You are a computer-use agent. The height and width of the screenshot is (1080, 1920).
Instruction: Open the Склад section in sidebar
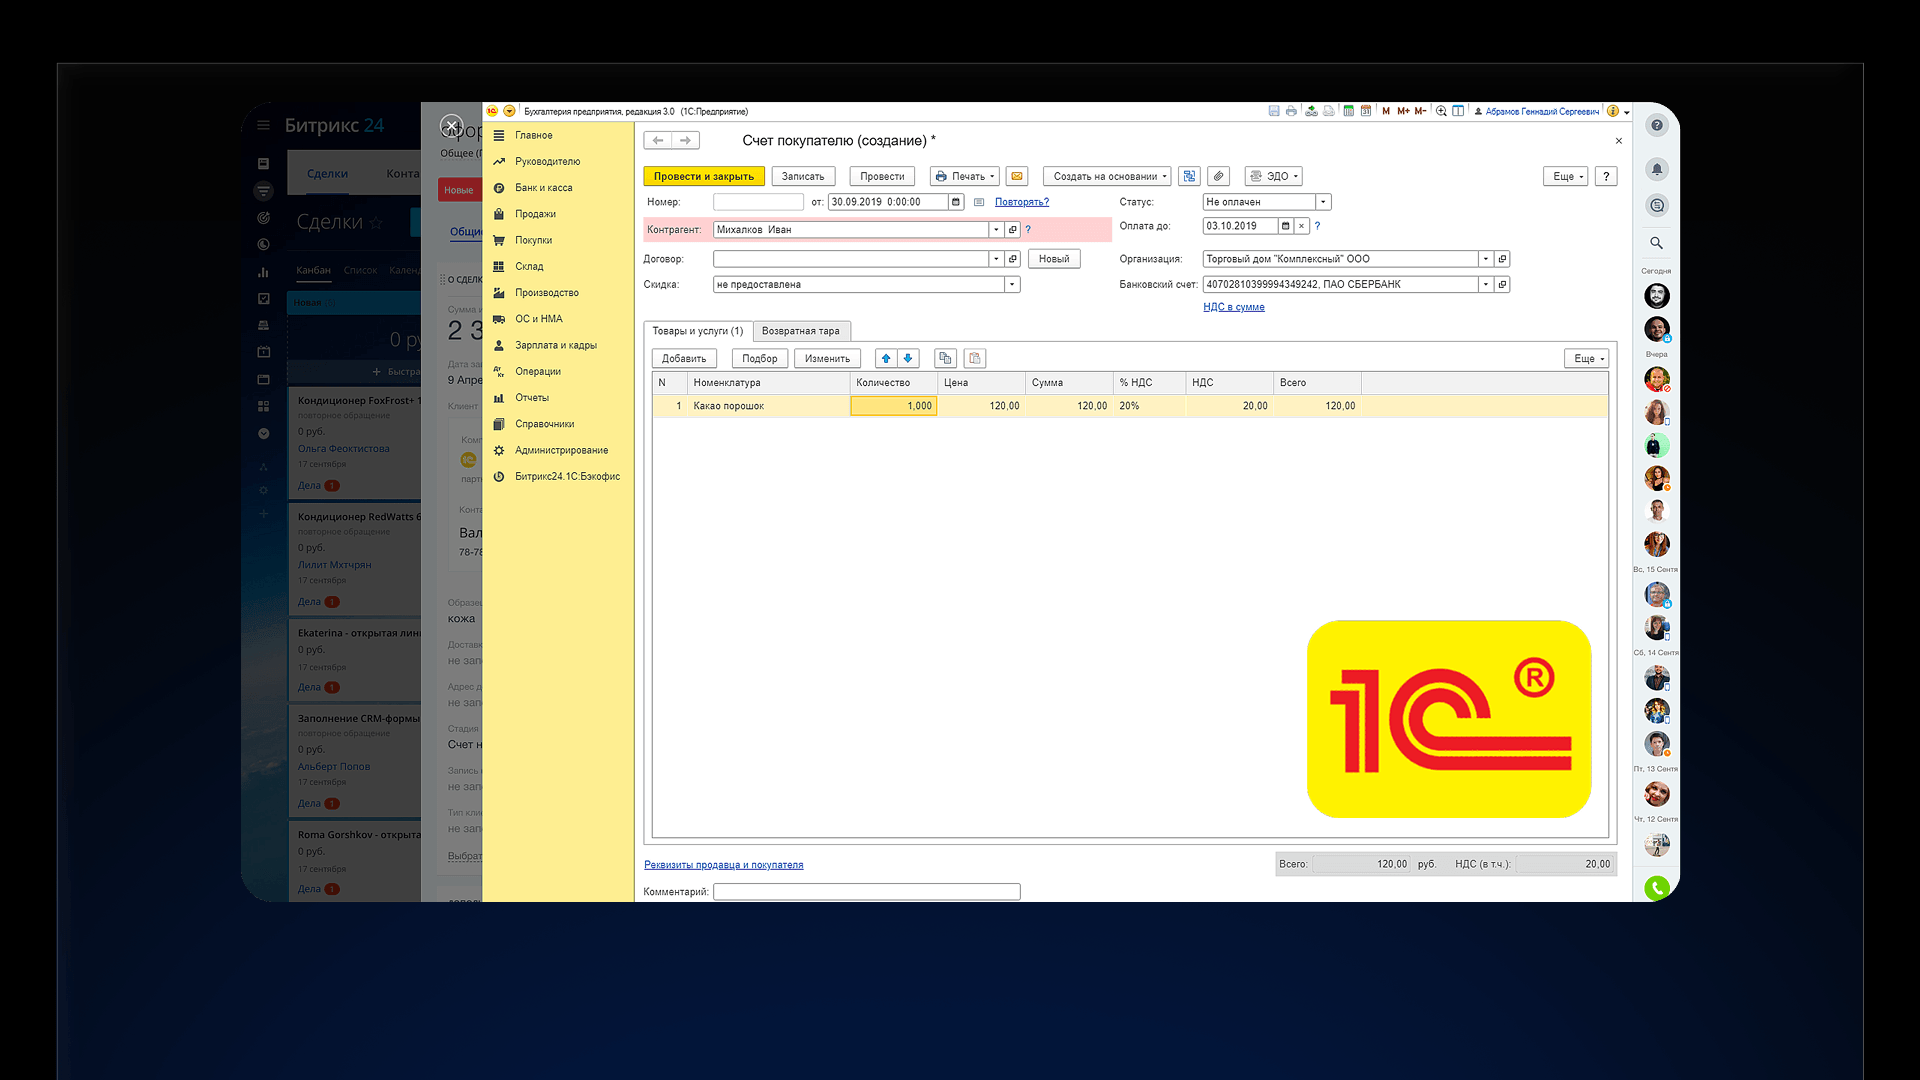click(x=529, y=267)
